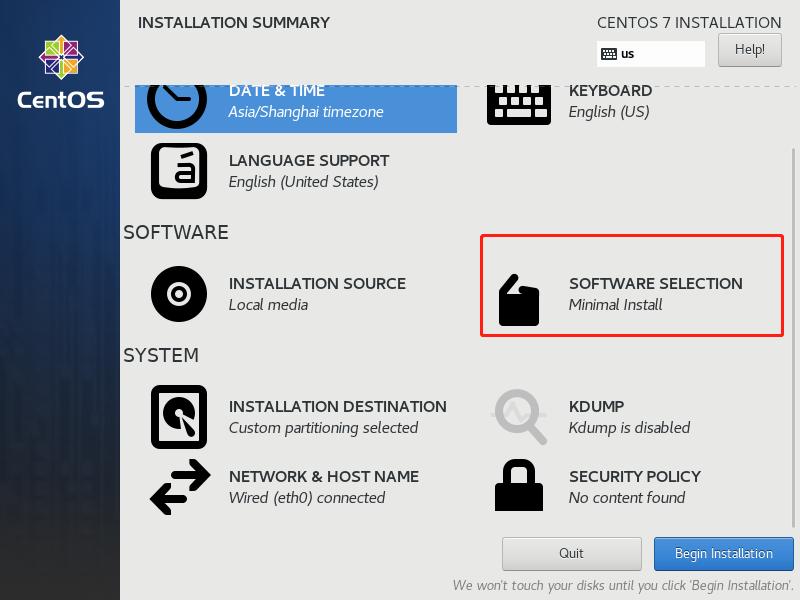The image size is (800, 600).
Task: Configure Kdump via the magnifier icon
Action: (x=519, y=416)
